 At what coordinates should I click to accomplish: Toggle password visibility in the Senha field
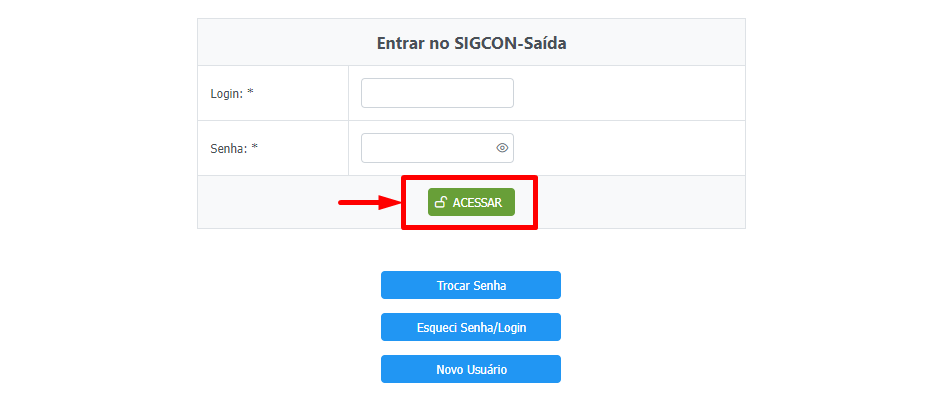click(502, 148)
